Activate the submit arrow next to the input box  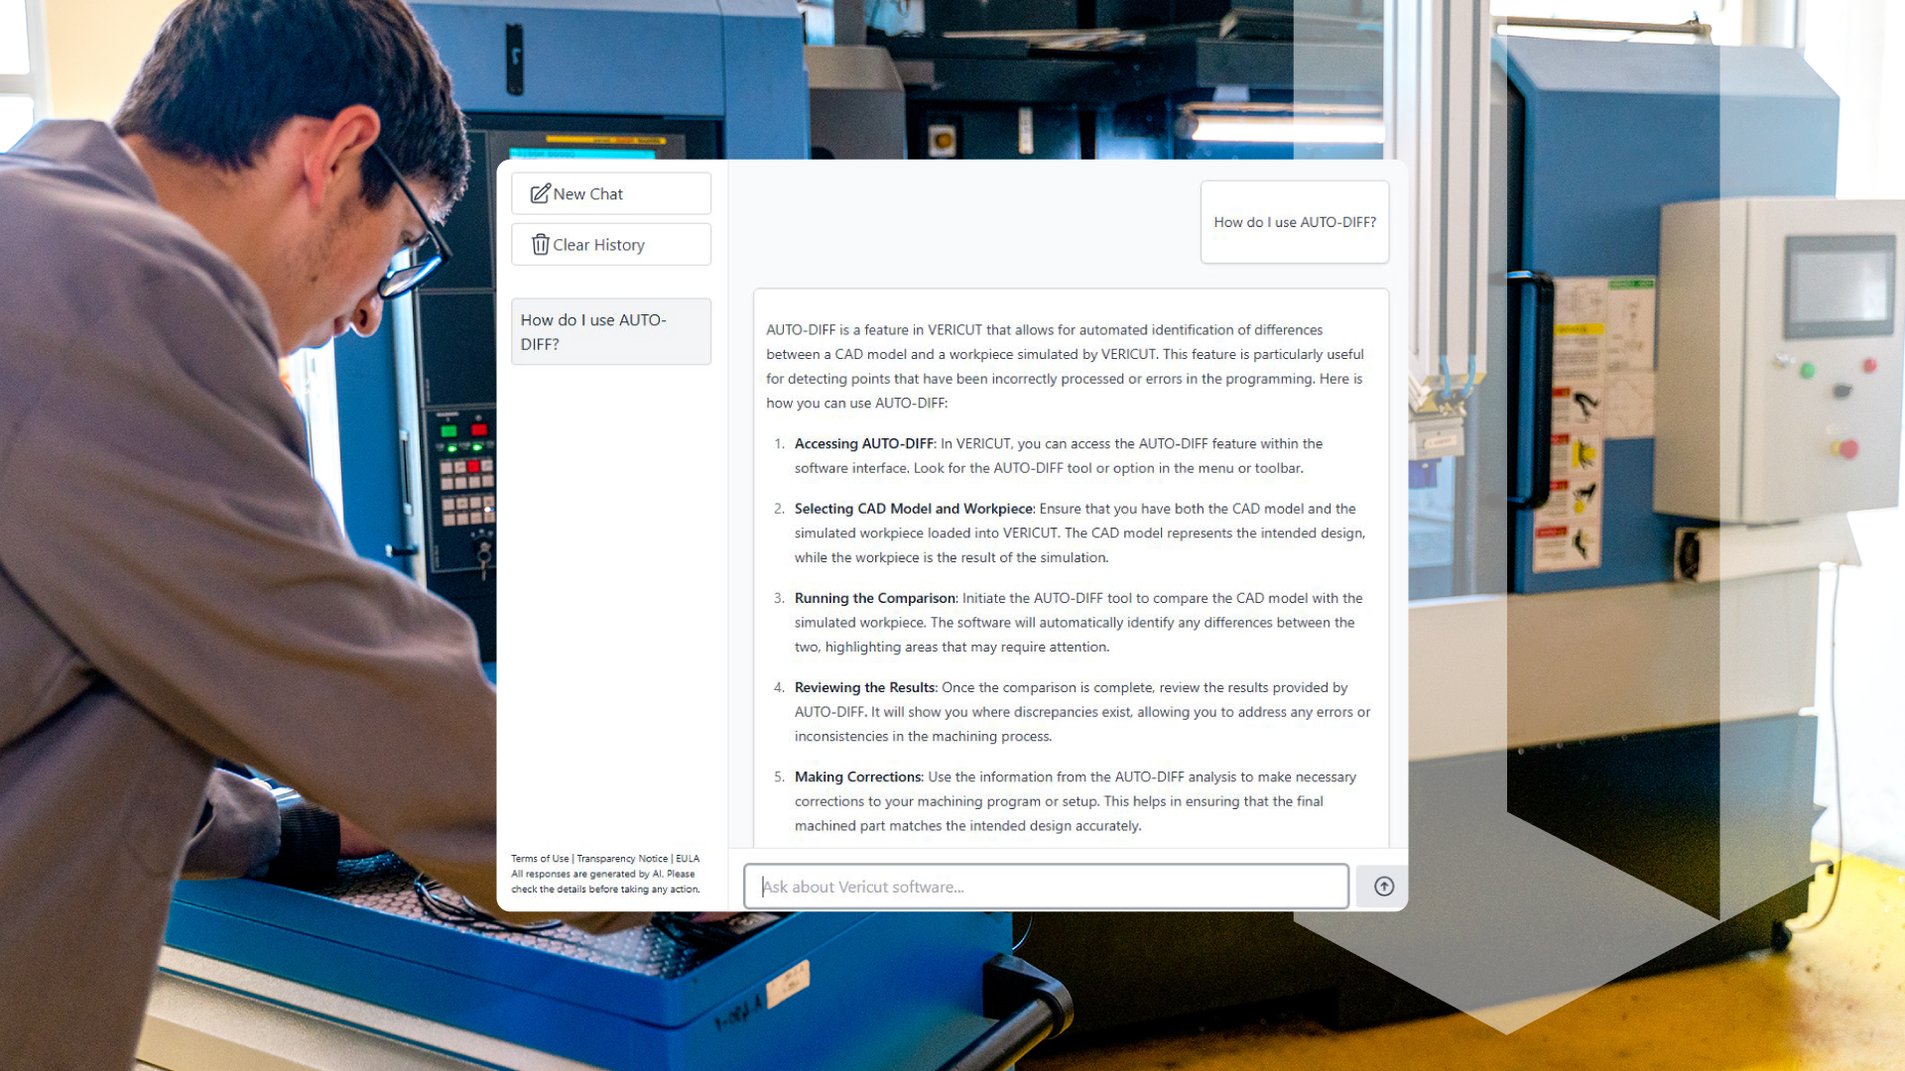[1382, 886]
